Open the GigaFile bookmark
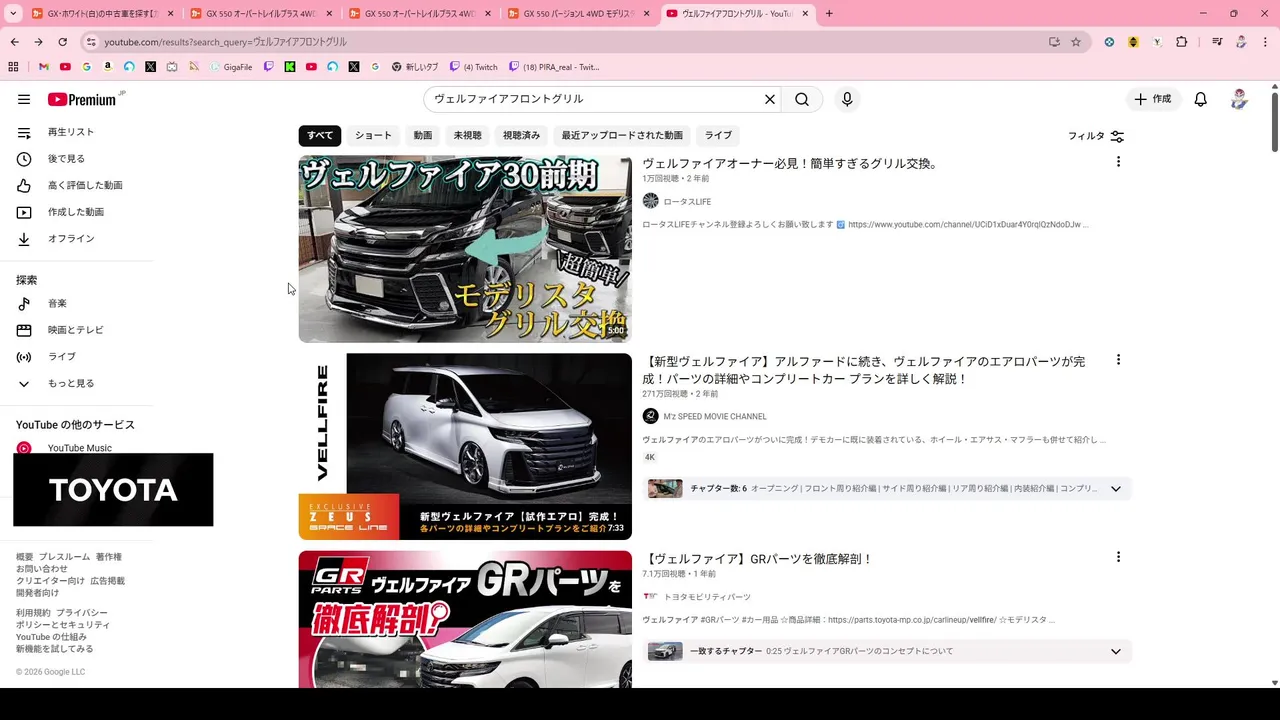This screenshot has height=720, width=1280. [x=231, y=67]
